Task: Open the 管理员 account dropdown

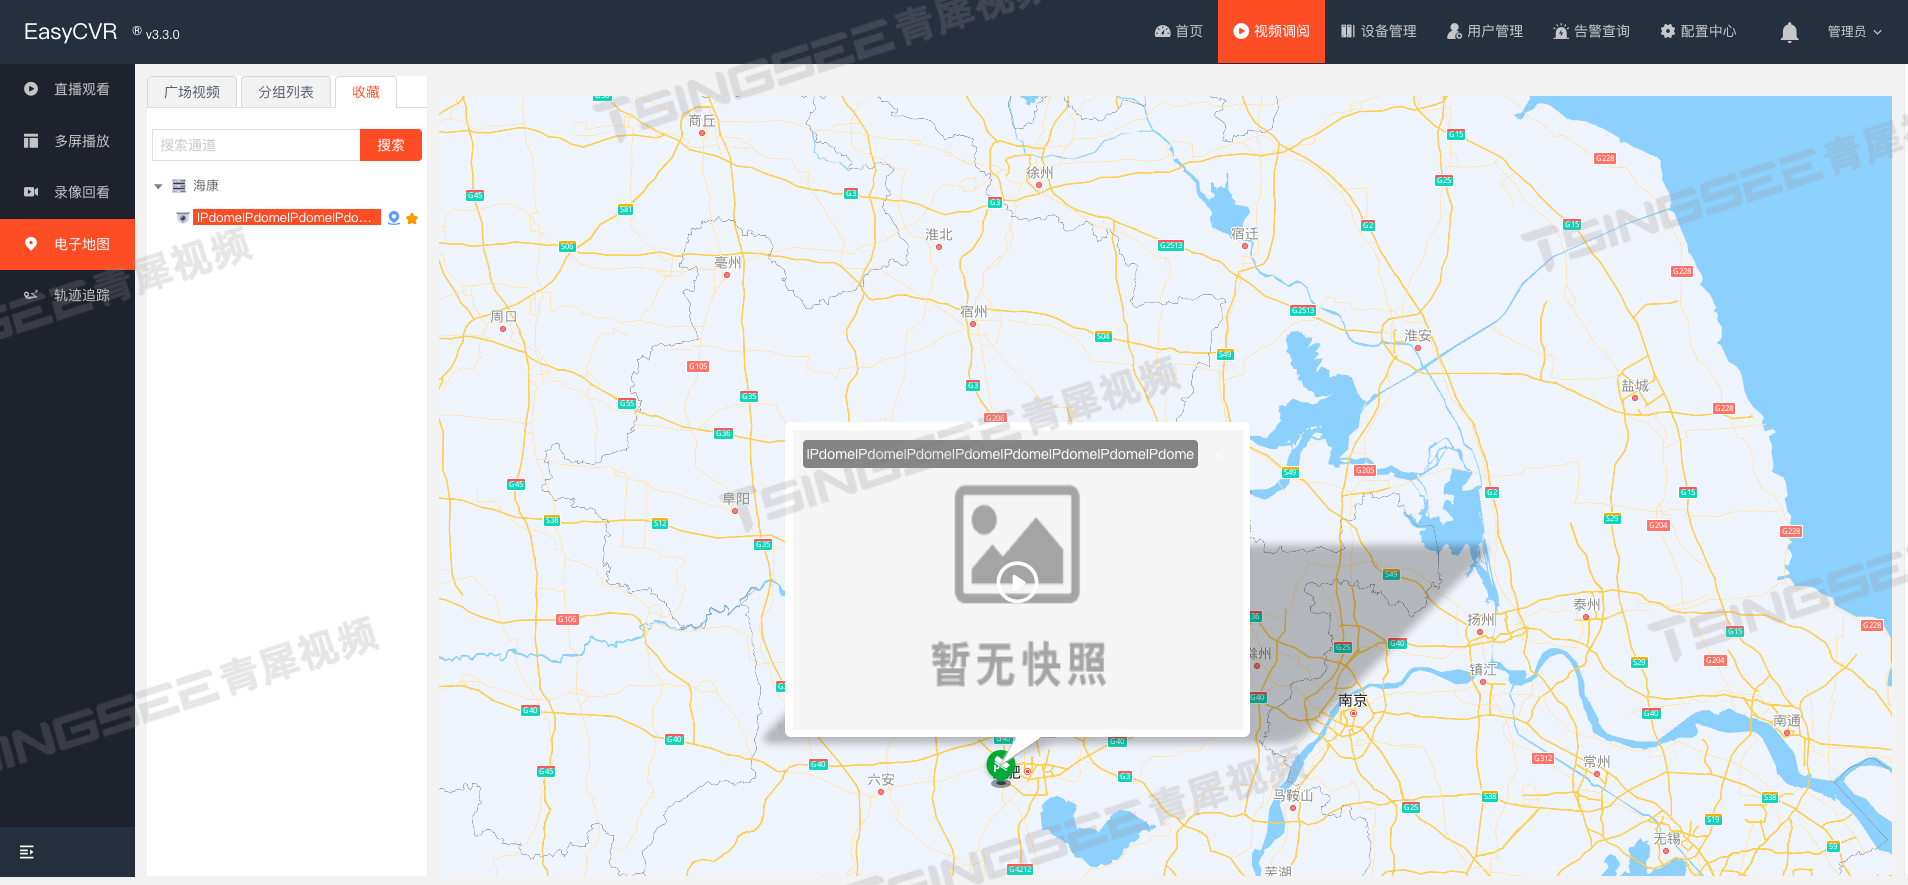Action: (1854, 32)
